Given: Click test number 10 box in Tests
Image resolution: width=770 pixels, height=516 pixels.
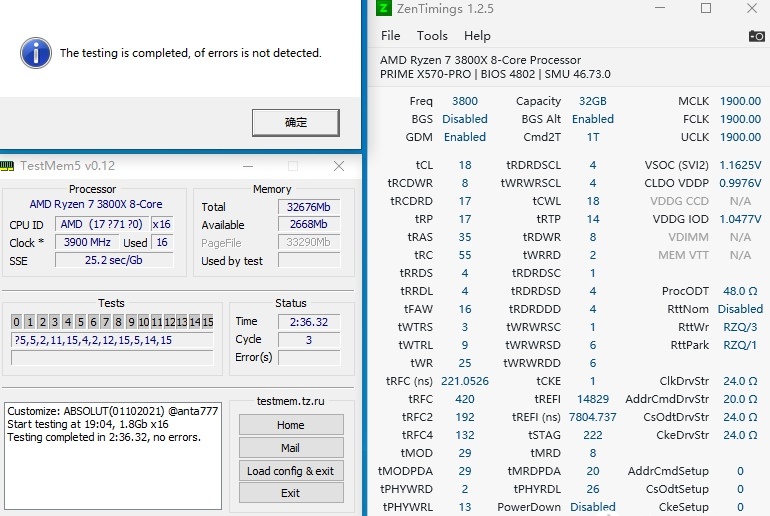Looking at the screenshot, I should (x=144, y=322).
